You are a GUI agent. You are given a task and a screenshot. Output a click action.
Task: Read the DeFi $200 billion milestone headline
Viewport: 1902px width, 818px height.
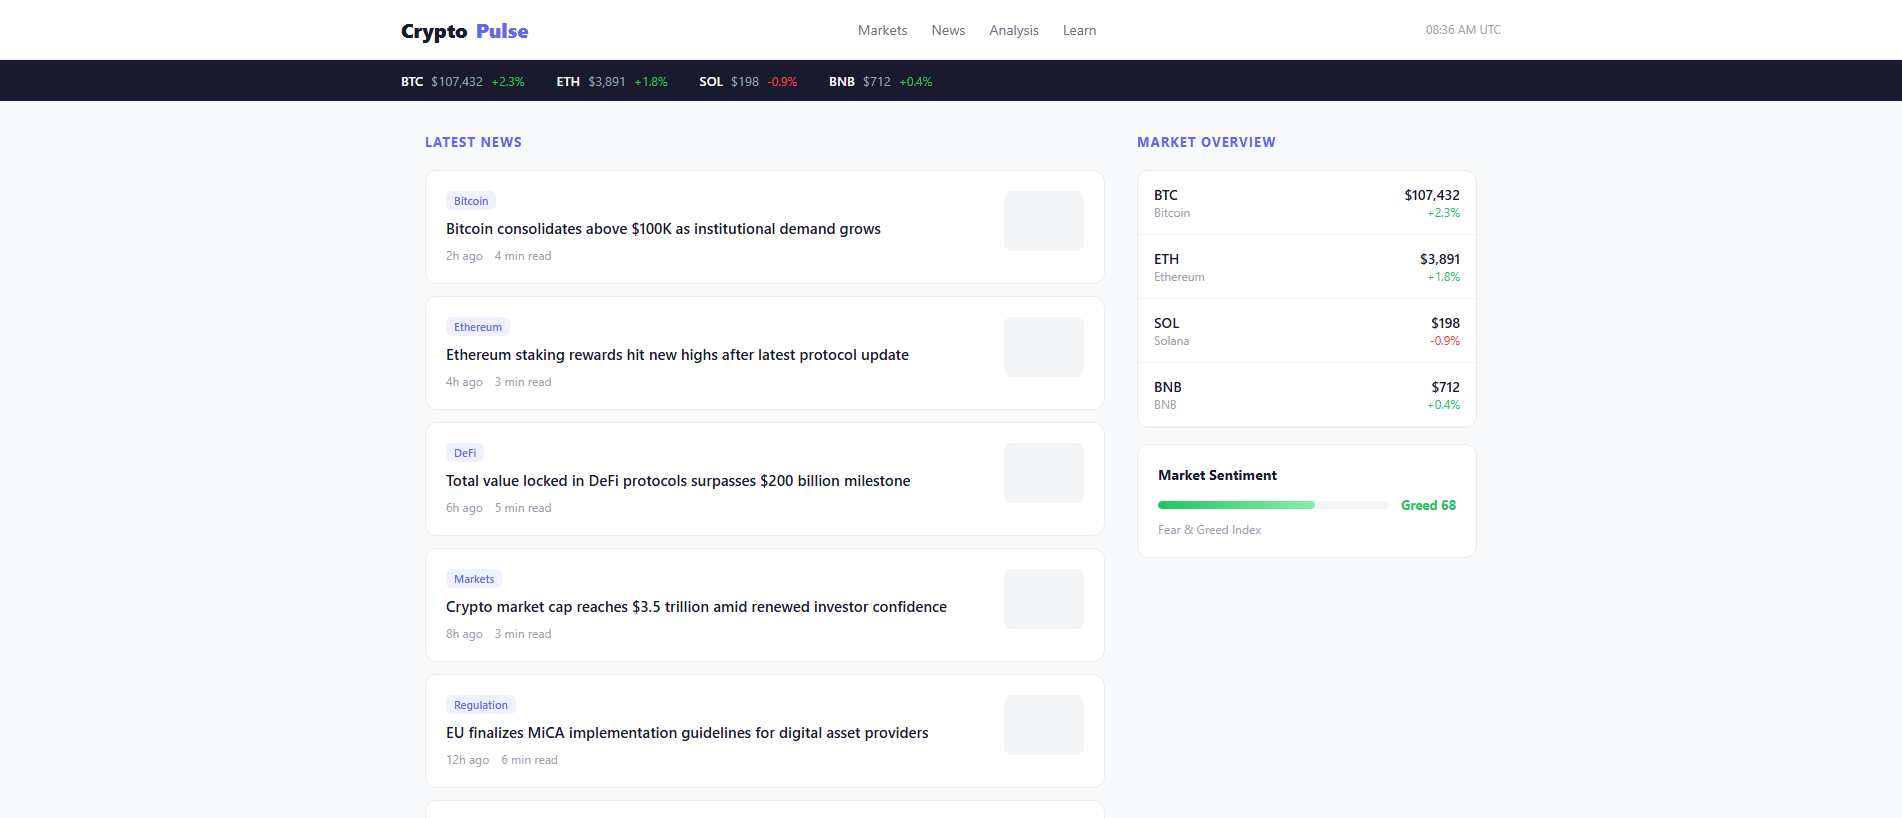[x=678, y=481]
